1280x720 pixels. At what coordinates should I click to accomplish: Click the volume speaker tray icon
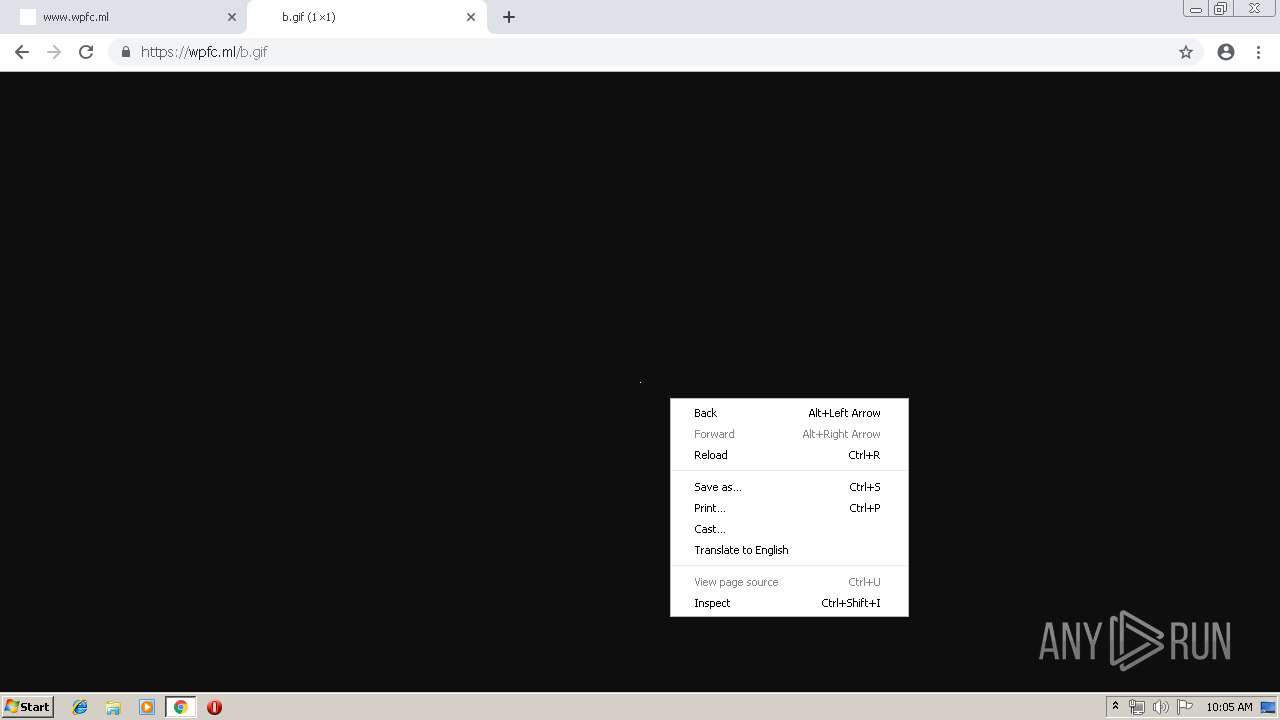click(x=1160, y=707)
